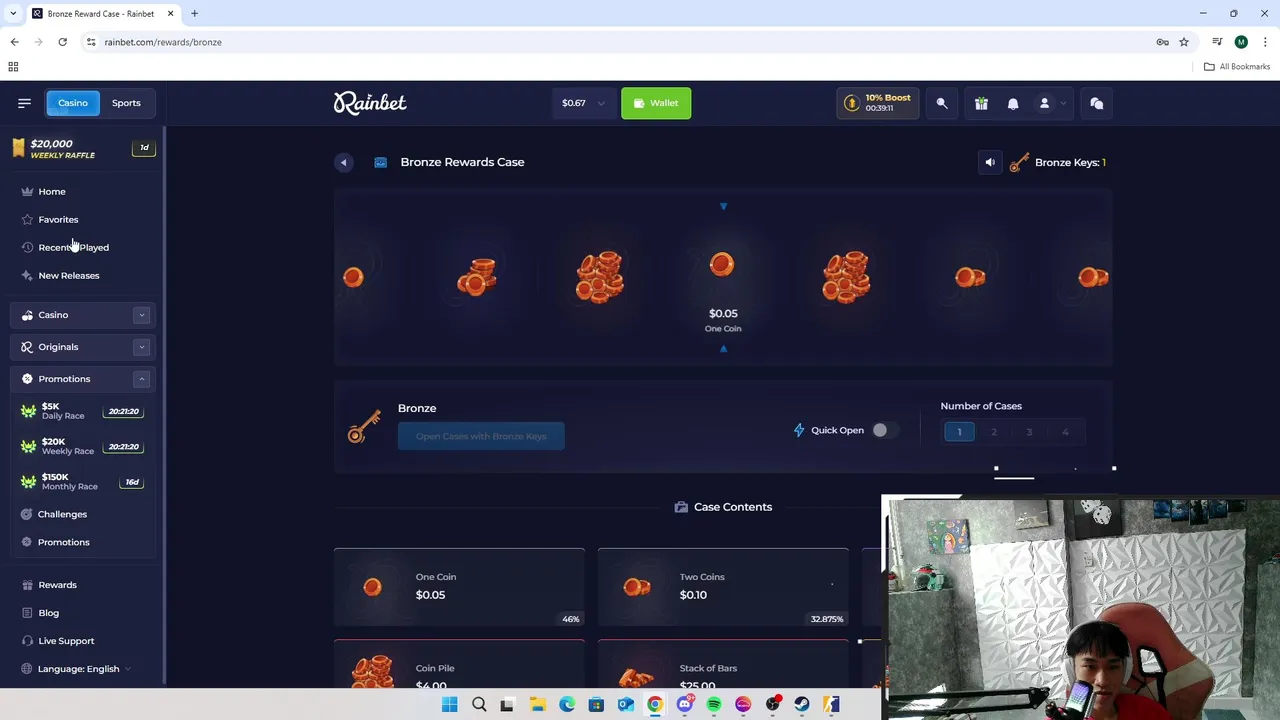Select 4 for Number of Cases
The width and height of the screenshot is (1280, 720).
(x=1065, y=432)
